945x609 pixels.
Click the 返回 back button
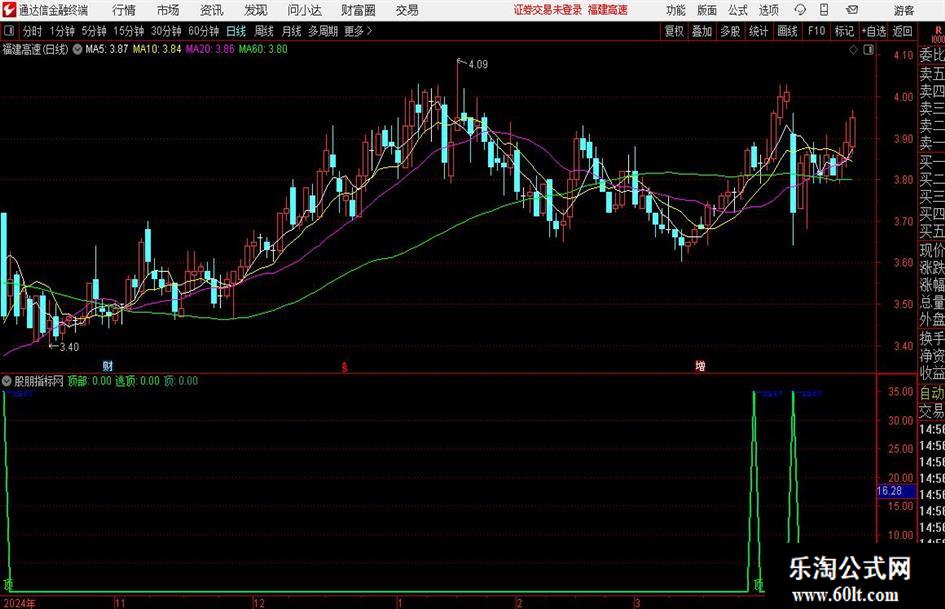click(902, 31)
